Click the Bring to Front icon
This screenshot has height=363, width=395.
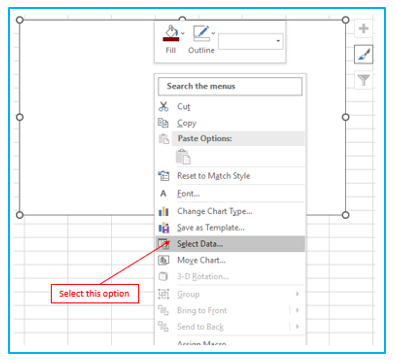[x=163, y=310]
